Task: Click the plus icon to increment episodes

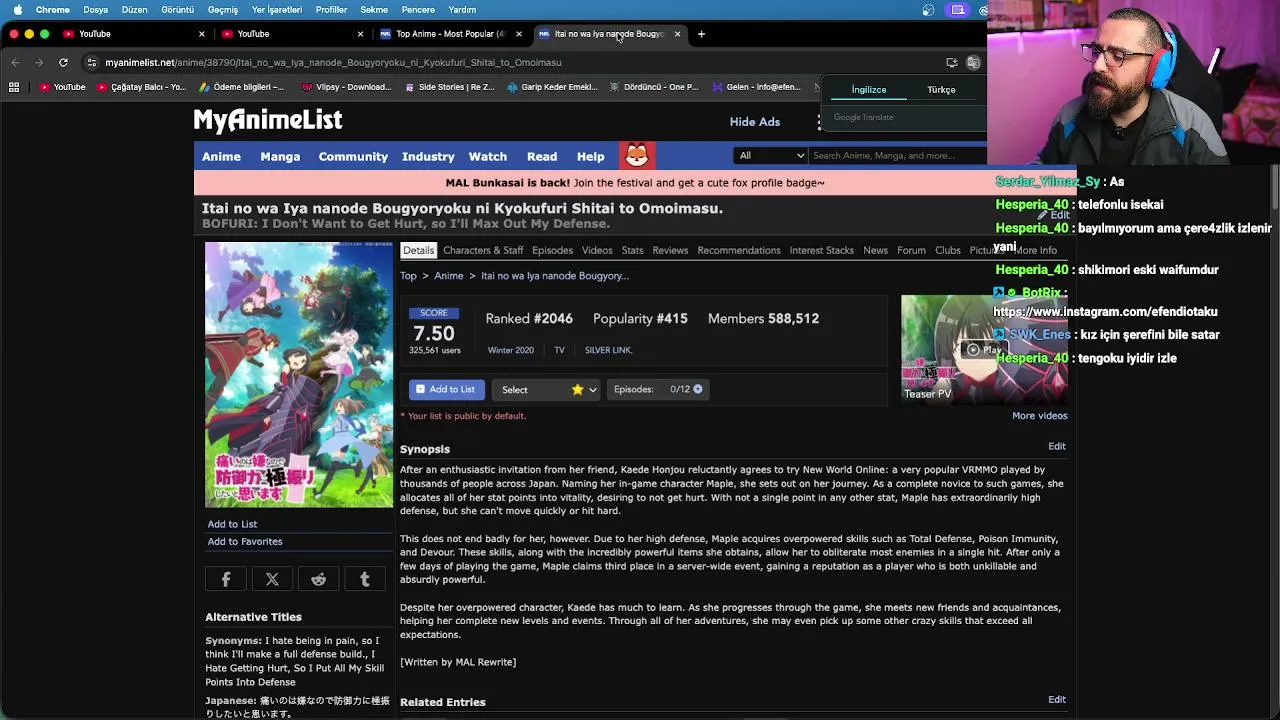Action: click(698, 389)
